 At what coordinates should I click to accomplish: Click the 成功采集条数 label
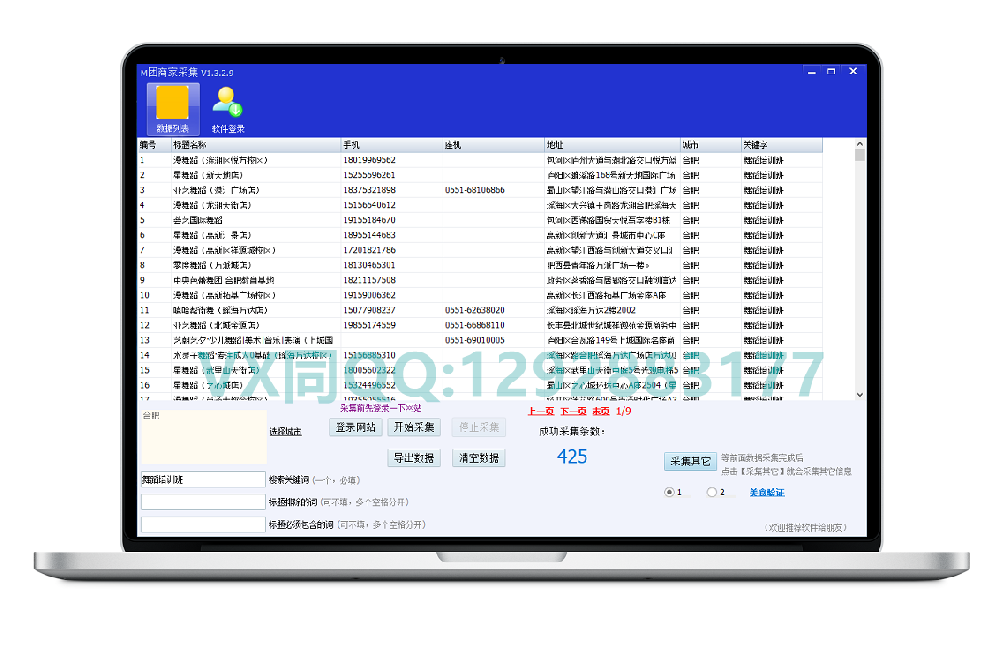[x=571, y=432]
